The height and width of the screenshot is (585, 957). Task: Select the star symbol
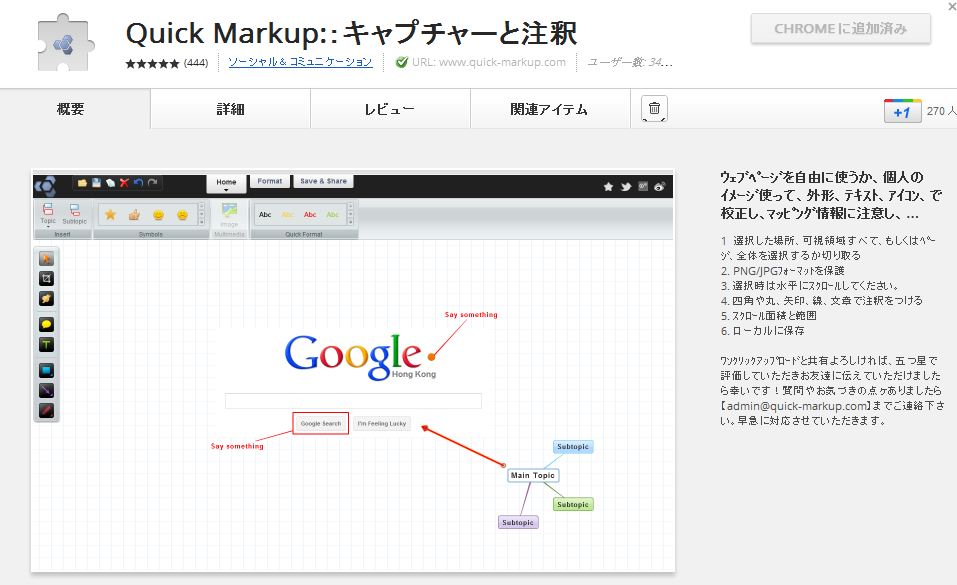pyautogui.click(x=110, y=214)
